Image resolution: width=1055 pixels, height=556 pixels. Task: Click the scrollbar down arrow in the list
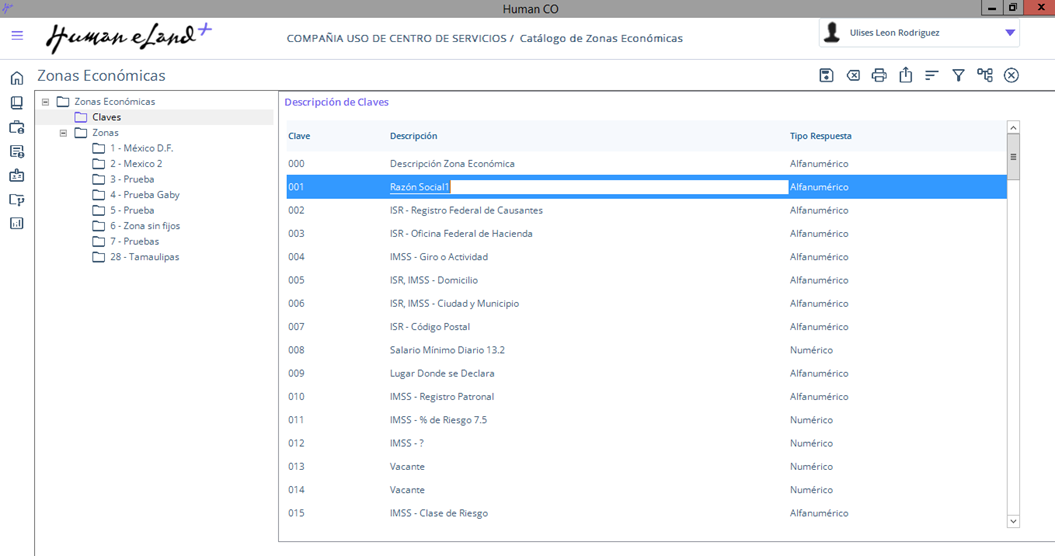(1013, 521)
